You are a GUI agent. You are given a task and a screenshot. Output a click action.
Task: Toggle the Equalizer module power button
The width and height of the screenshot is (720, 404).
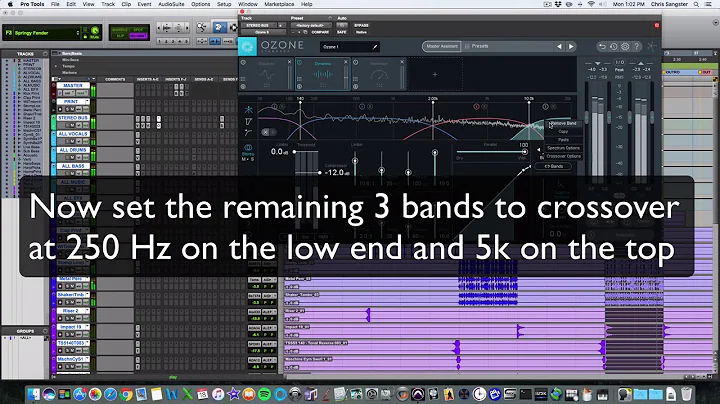pyautogui.click(x=243, y=62)
